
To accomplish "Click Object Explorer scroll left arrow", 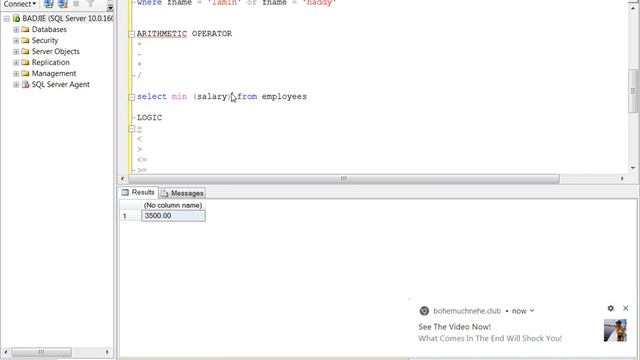I will 5,352.
